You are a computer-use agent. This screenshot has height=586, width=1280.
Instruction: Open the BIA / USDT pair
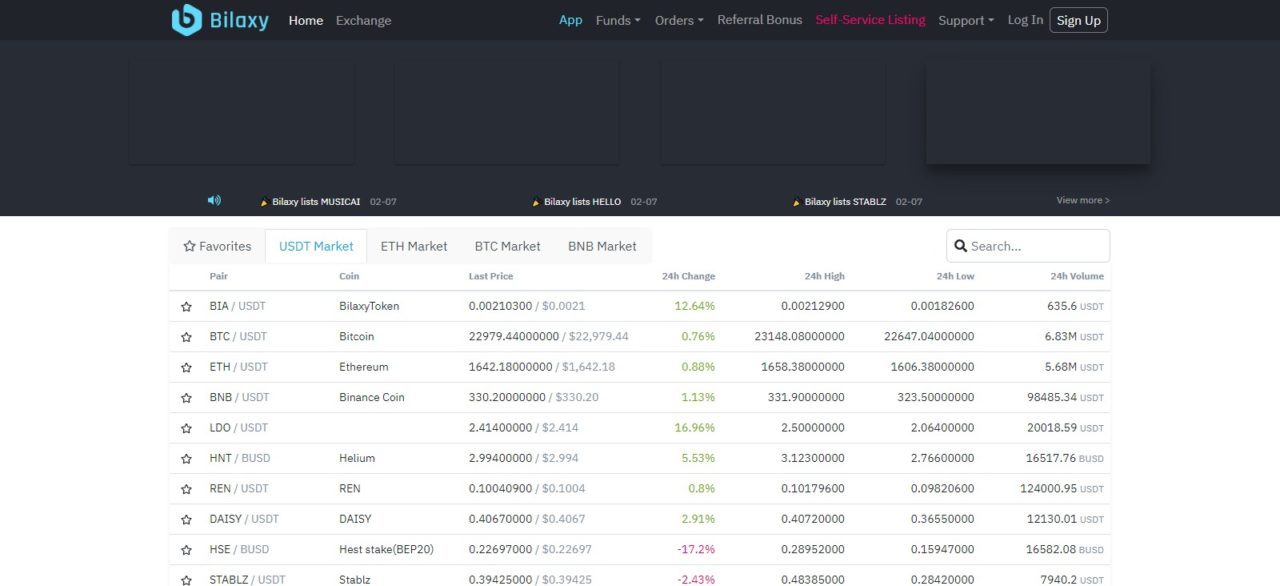(x=237, y=306)
